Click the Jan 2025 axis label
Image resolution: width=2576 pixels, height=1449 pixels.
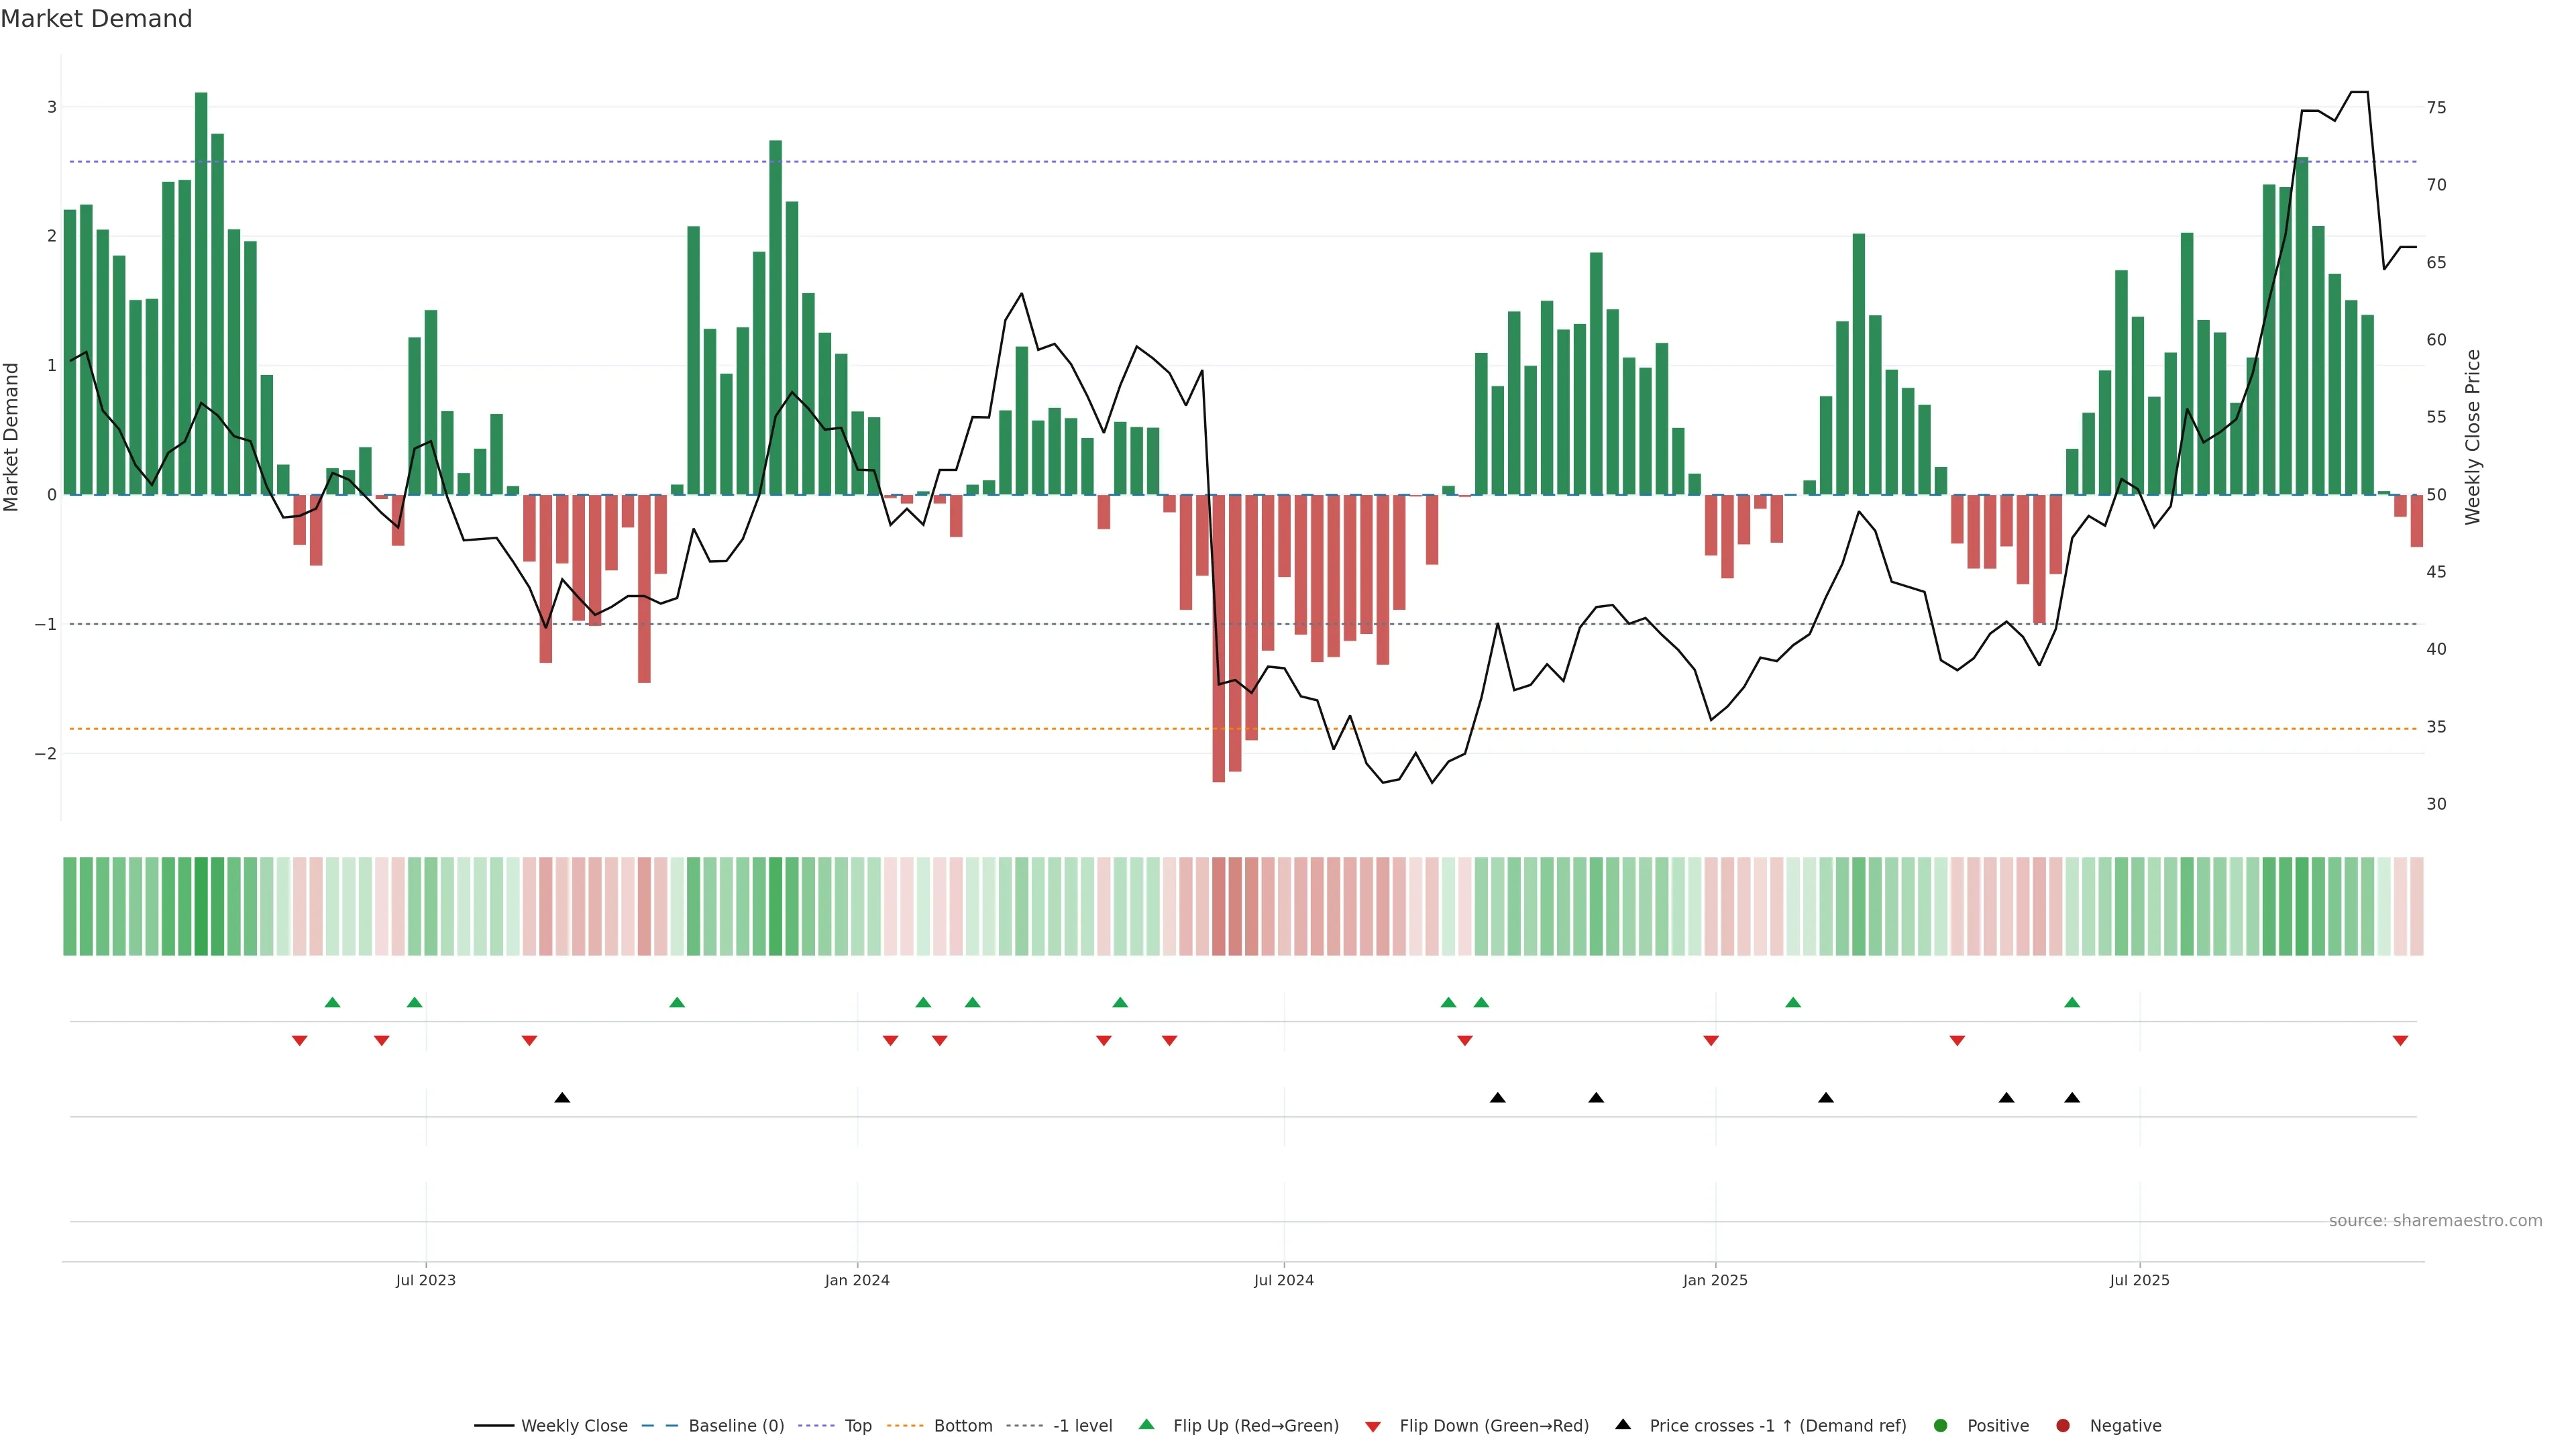(x=1715, y=1280)
